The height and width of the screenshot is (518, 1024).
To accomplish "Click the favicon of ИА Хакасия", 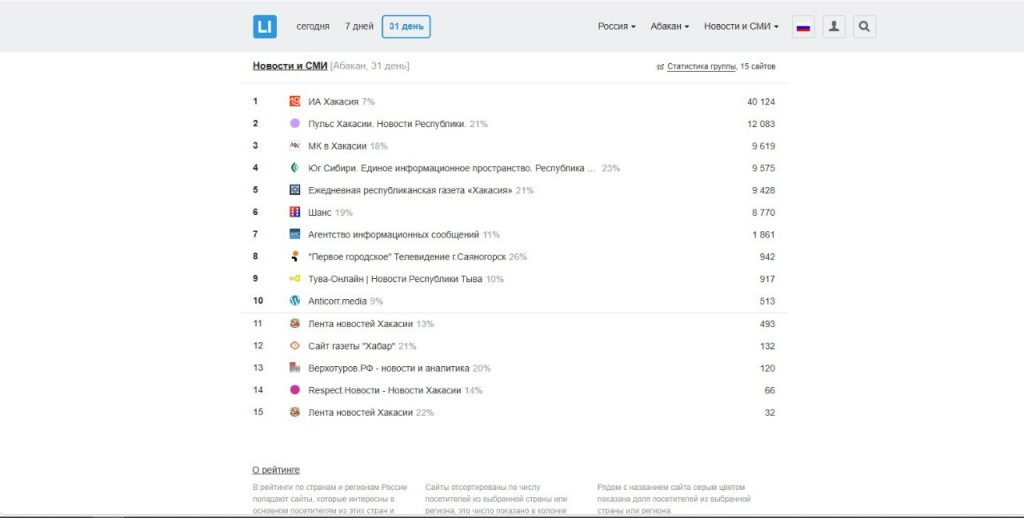I will point(295,101).
